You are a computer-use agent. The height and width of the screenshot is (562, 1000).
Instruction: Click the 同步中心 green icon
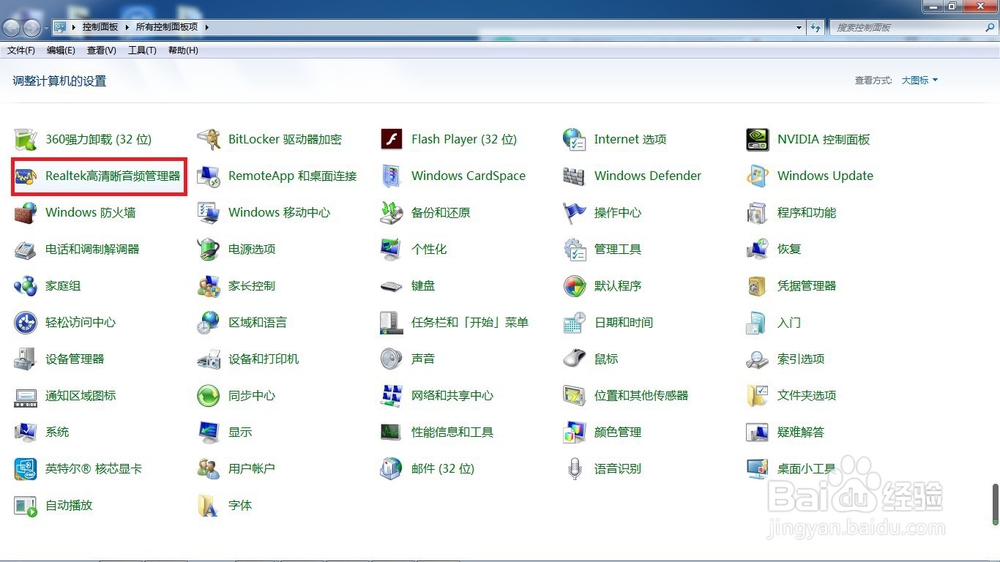209,396
